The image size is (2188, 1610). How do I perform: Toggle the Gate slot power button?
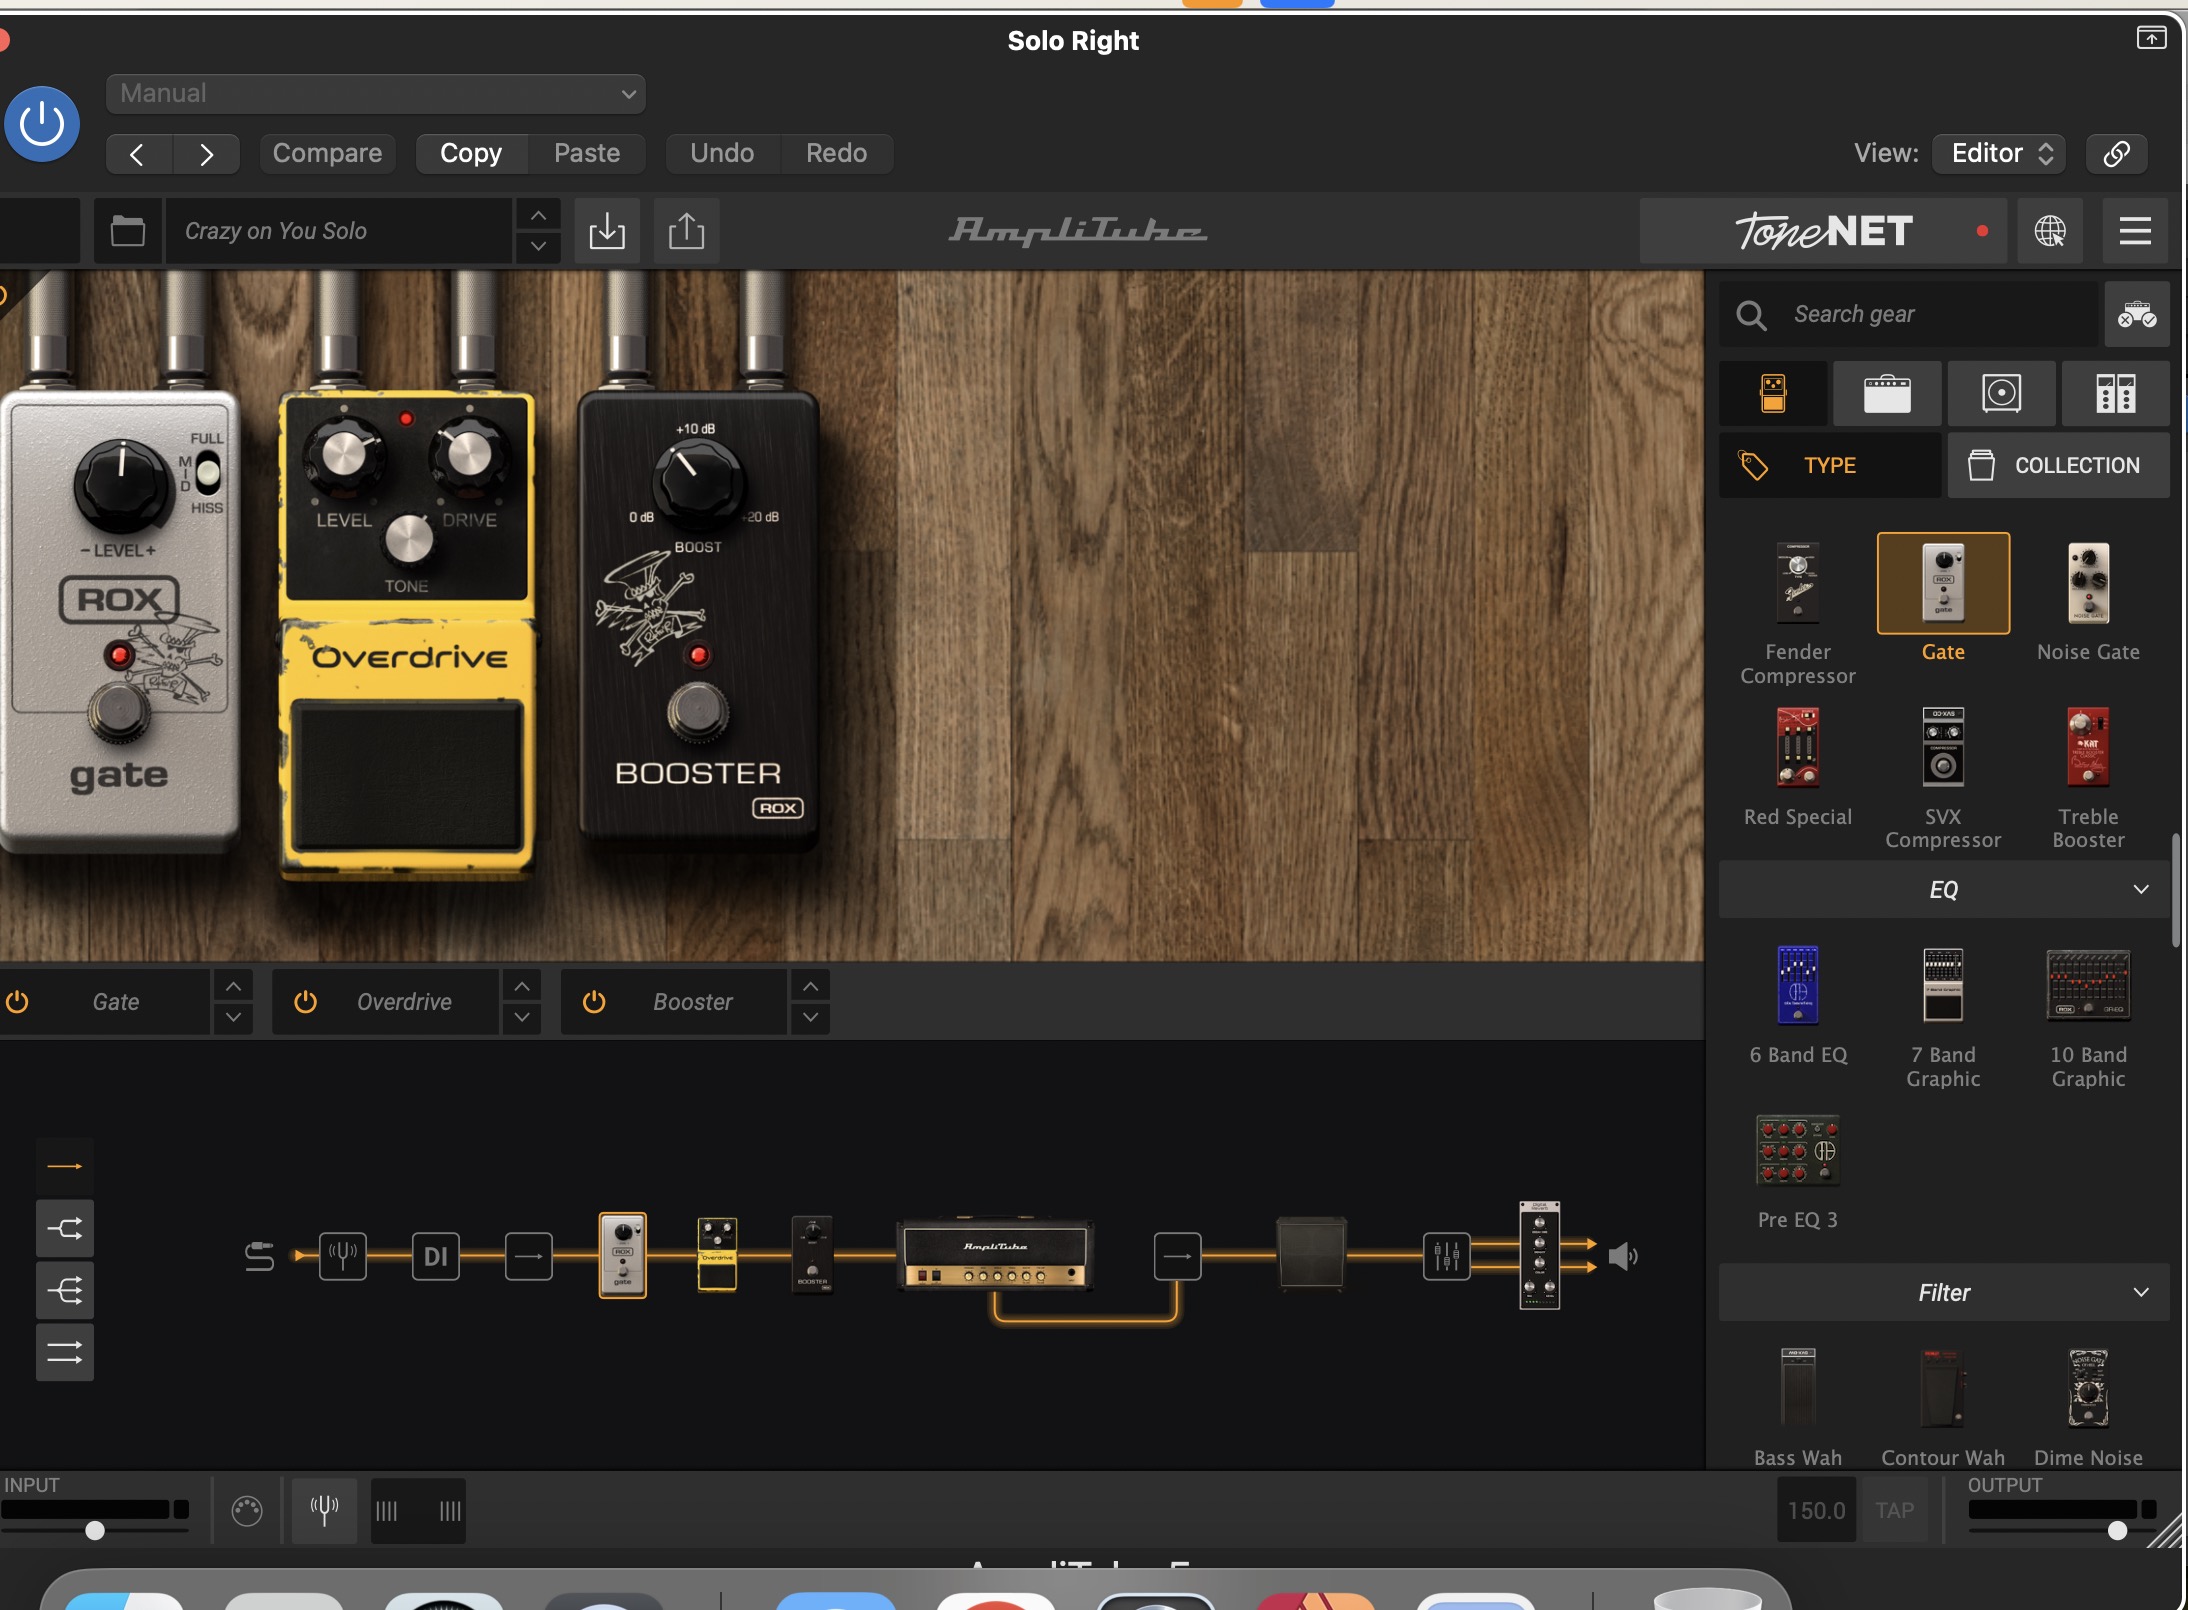pyautogui.click(x=17, y=1001)
